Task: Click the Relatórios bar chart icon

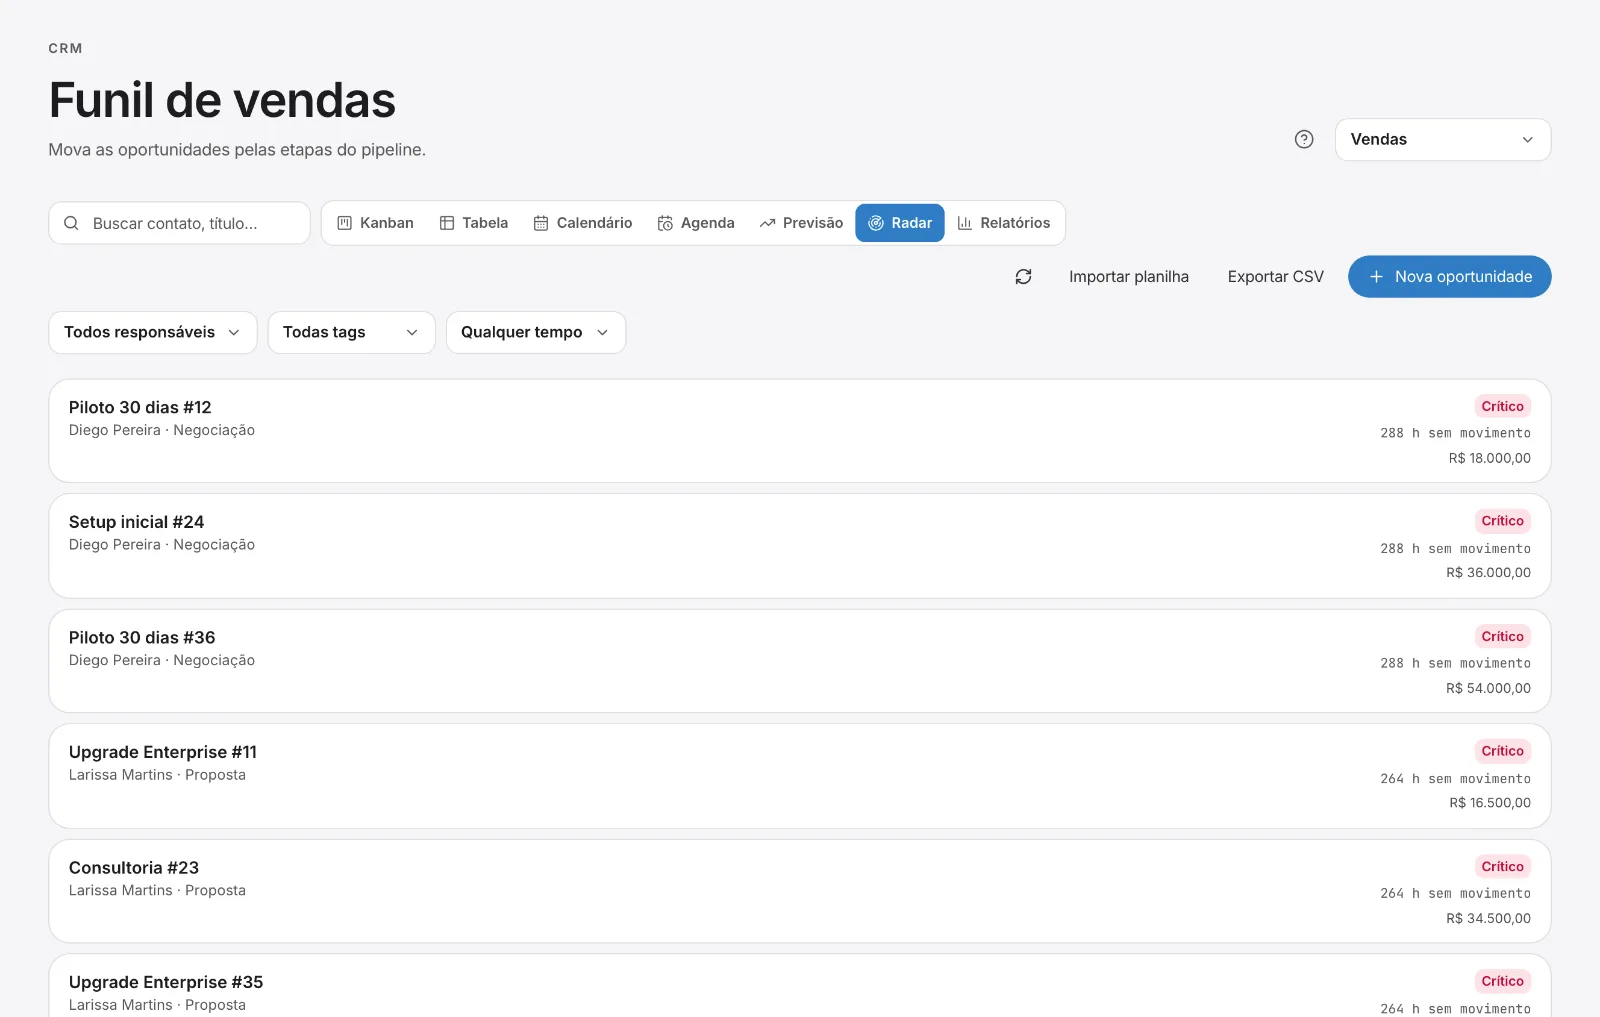Action: click(x=965, y=223)
